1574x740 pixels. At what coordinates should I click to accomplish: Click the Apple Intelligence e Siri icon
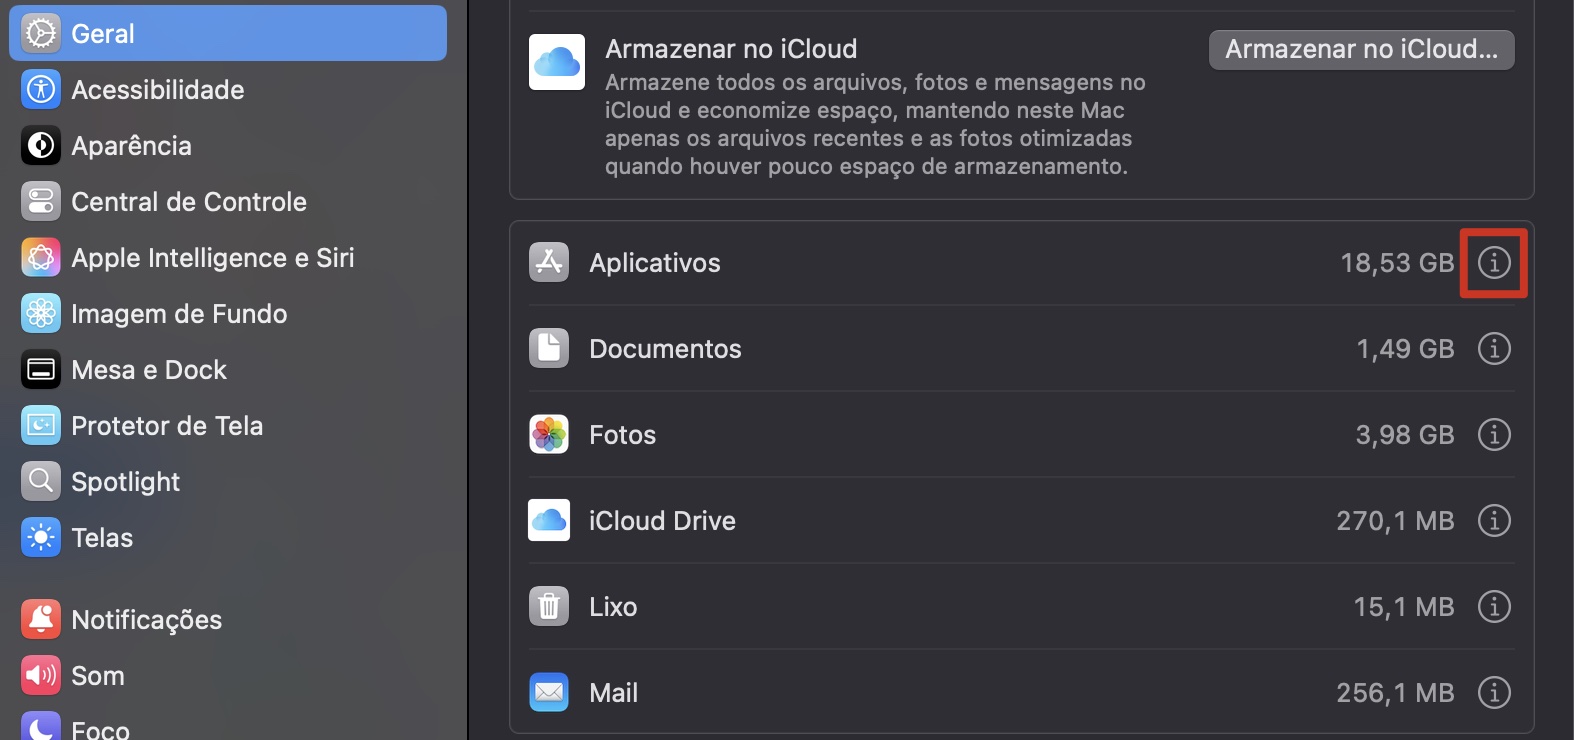pyautogui.click(x=41, y=257)
